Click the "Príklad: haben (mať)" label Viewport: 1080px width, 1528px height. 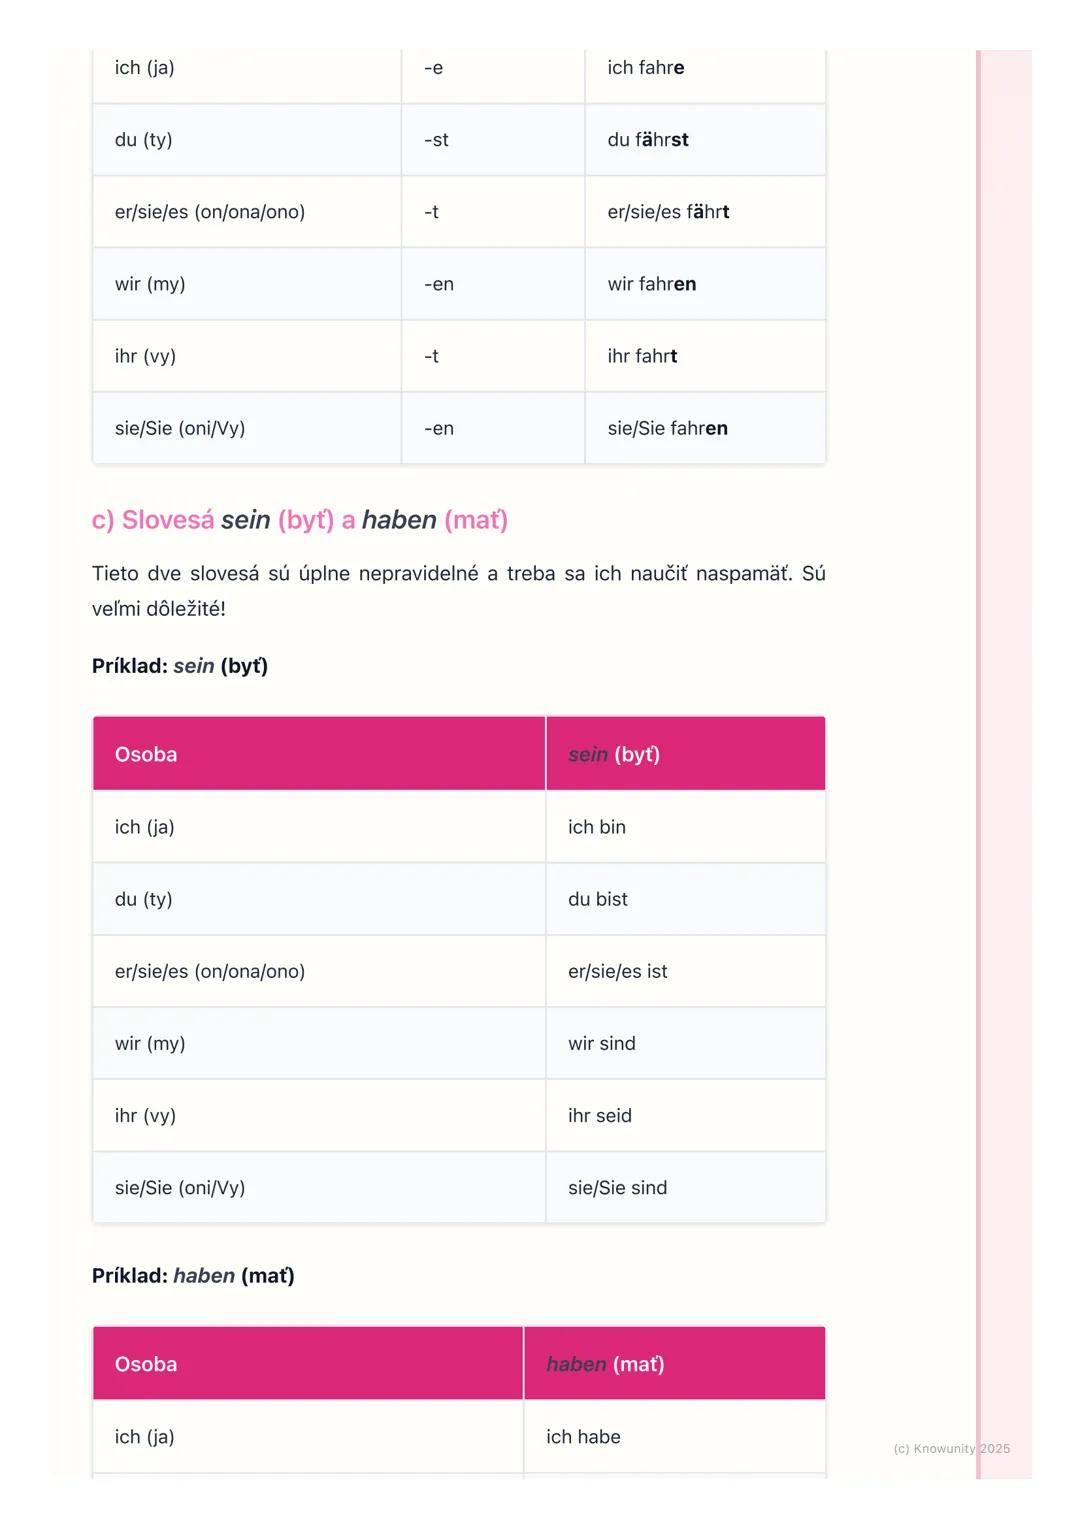(x=193, y=1276)
